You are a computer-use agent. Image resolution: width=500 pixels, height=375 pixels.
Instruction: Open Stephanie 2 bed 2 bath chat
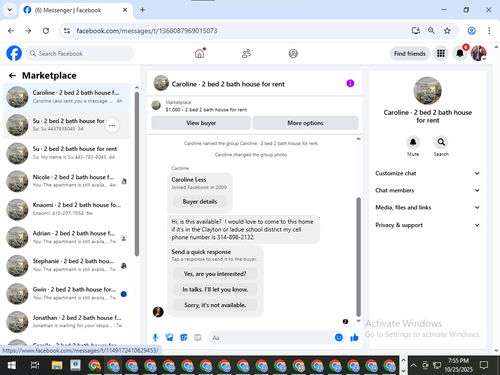[x=67, y=265]
